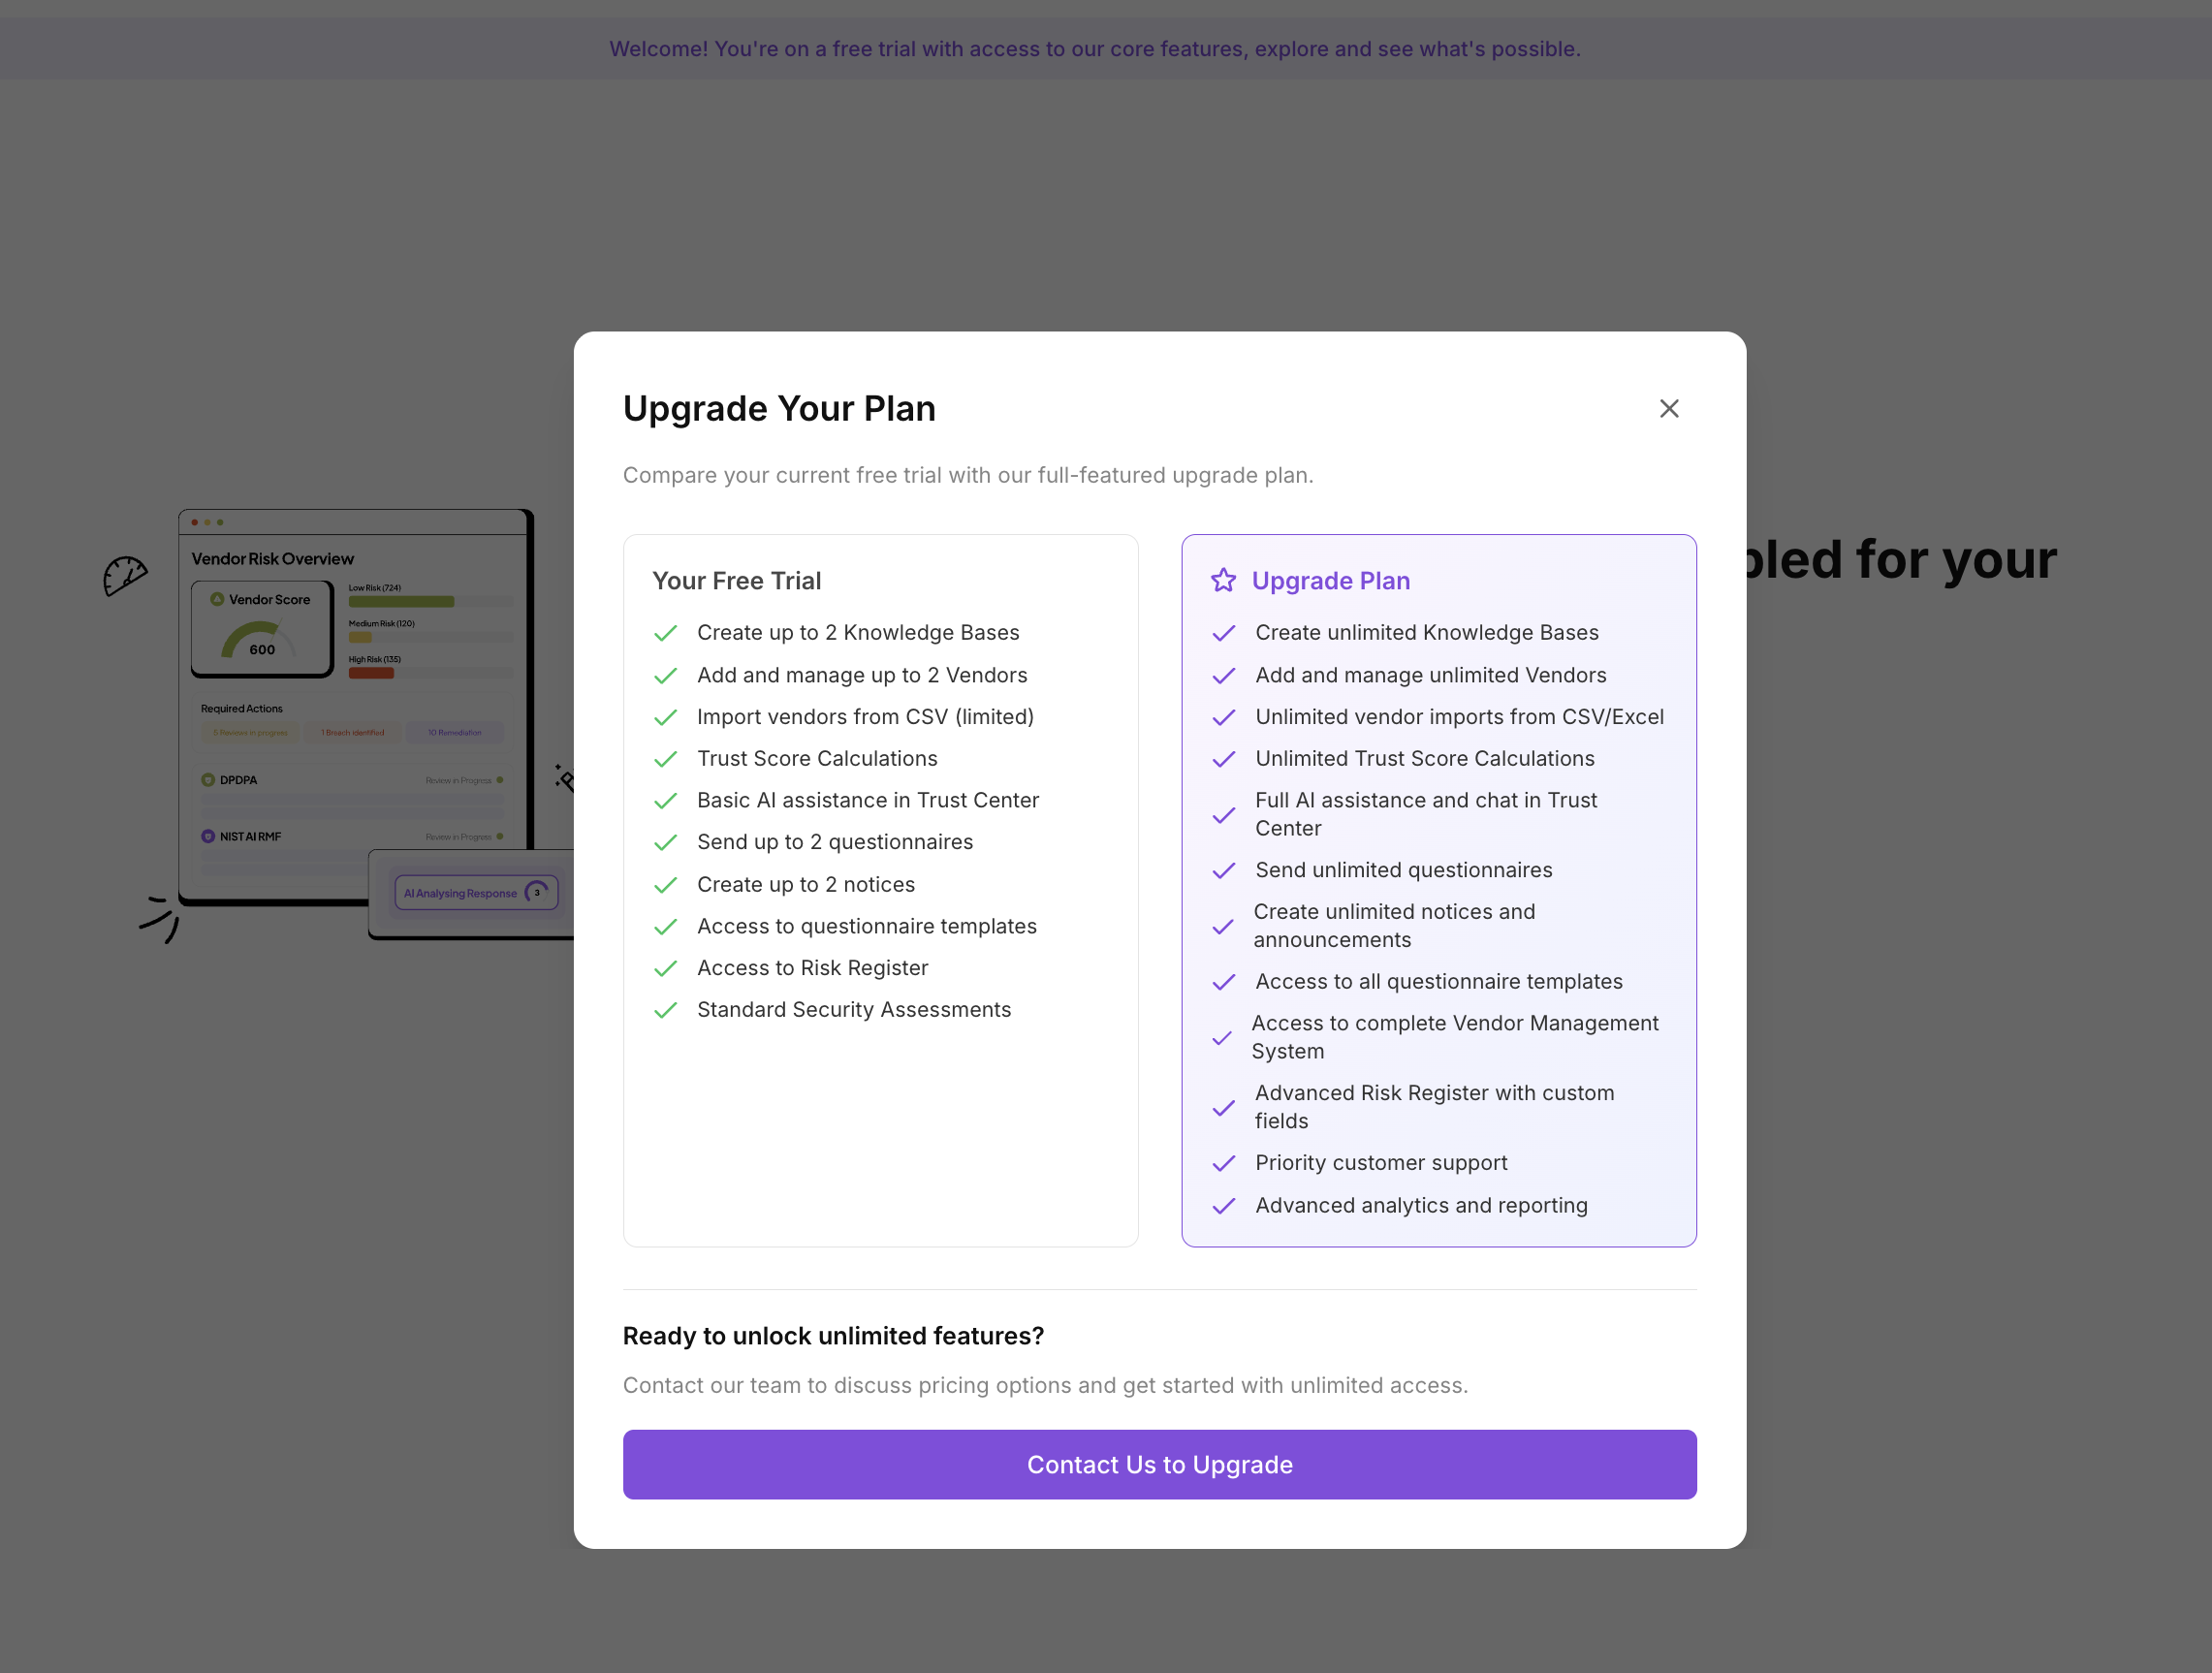Image resolution: width=2212 pixels, height=1673 pixels.
Task: Click the Vendor Score 600 gauge
Action: (x=262, y=629)
